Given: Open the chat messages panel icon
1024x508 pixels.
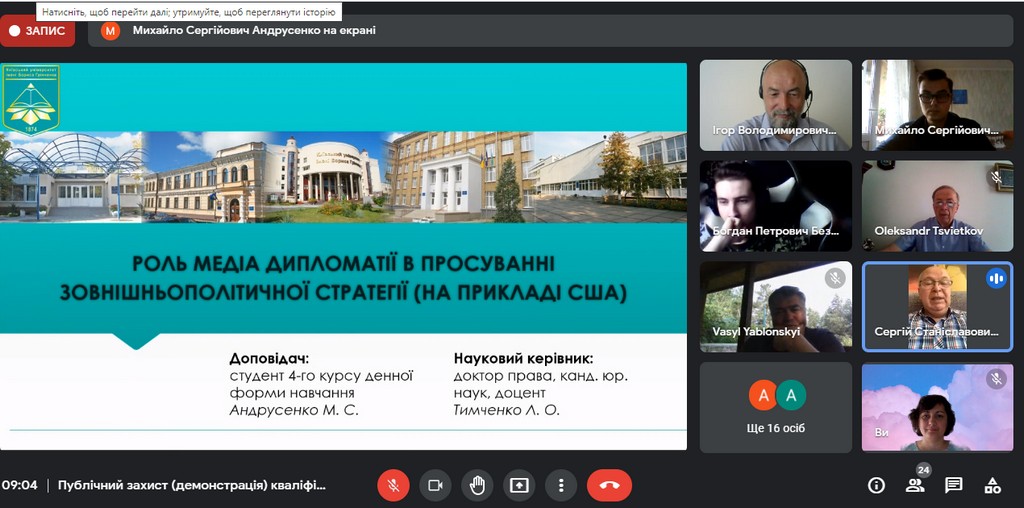Looking at the screenshot, I should (x=954, y=485).
